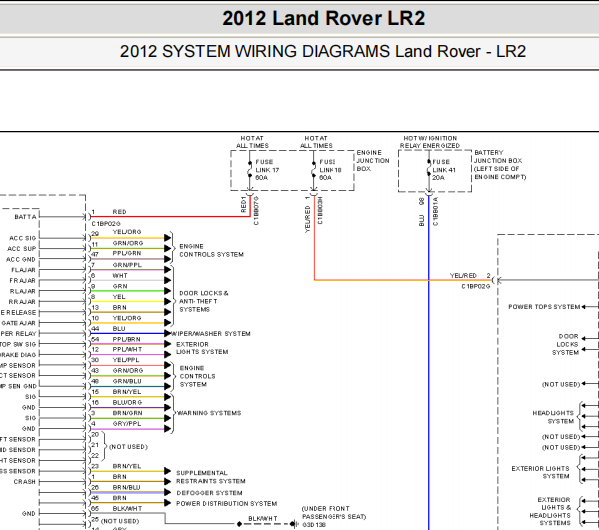Click the "2012 SYSTEM WIRING DIAGRAMS Land Rover - LR2" subtitle
The width and height of the screenshot is (599, 530).
point(323,51)
